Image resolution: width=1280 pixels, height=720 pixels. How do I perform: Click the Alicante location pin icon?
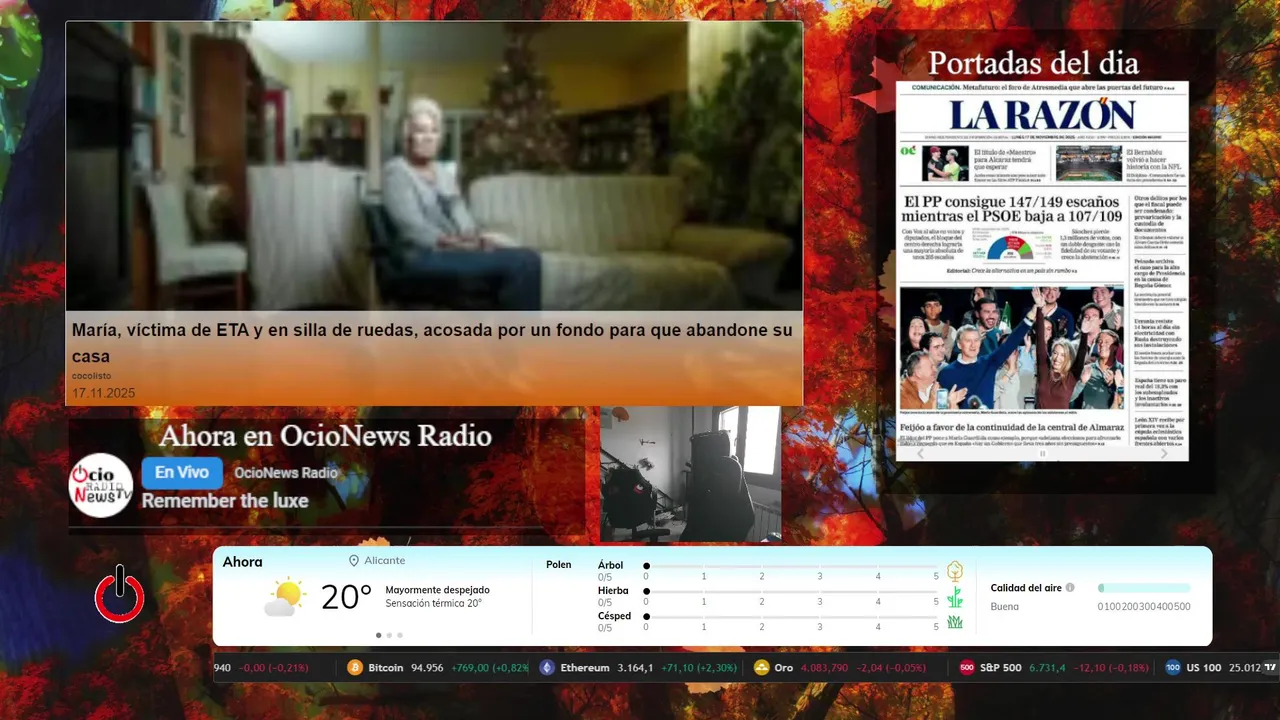[354, 561]
